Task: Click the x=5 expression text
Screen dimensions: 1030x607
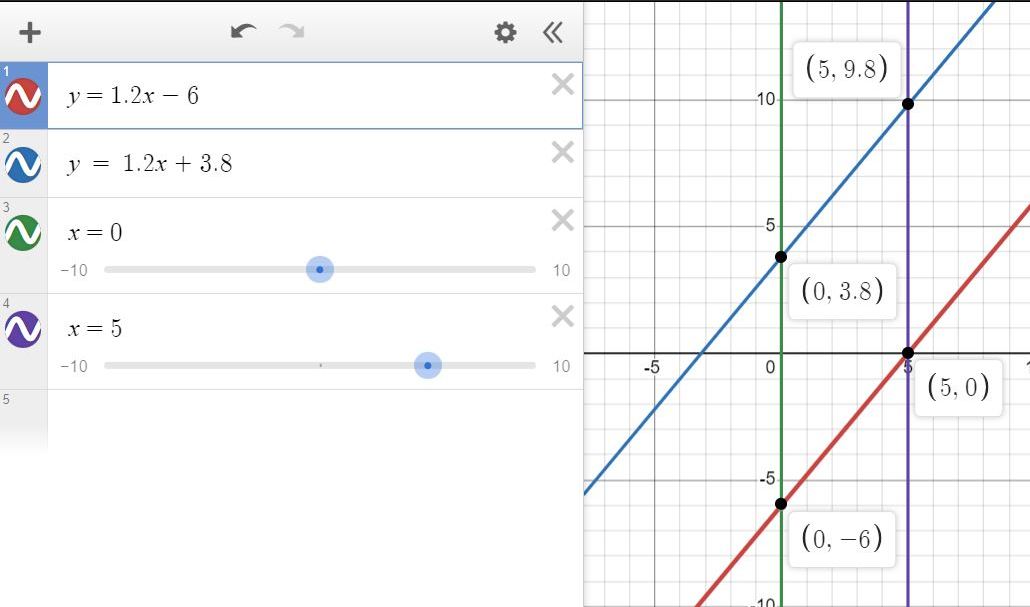Action: 95,328
